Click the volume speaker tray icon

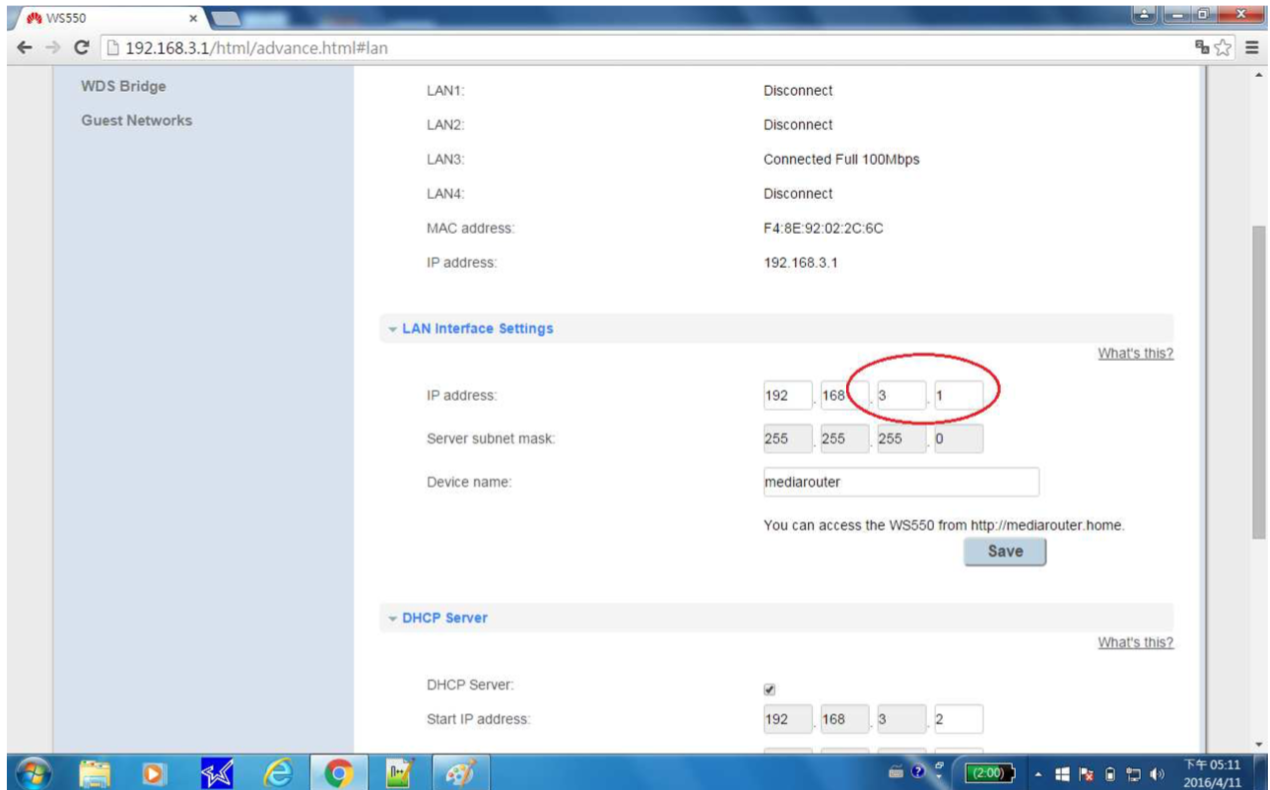[1159, 774]
